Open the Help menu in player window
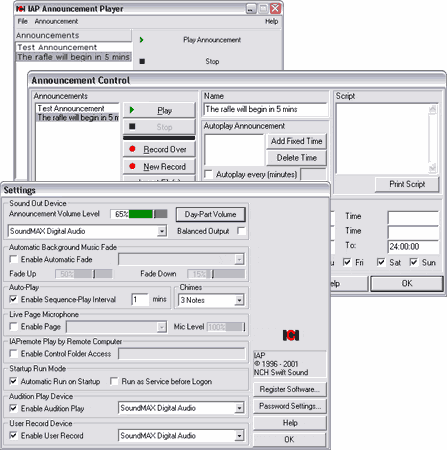The image size is (447, 450). (271, 21)
